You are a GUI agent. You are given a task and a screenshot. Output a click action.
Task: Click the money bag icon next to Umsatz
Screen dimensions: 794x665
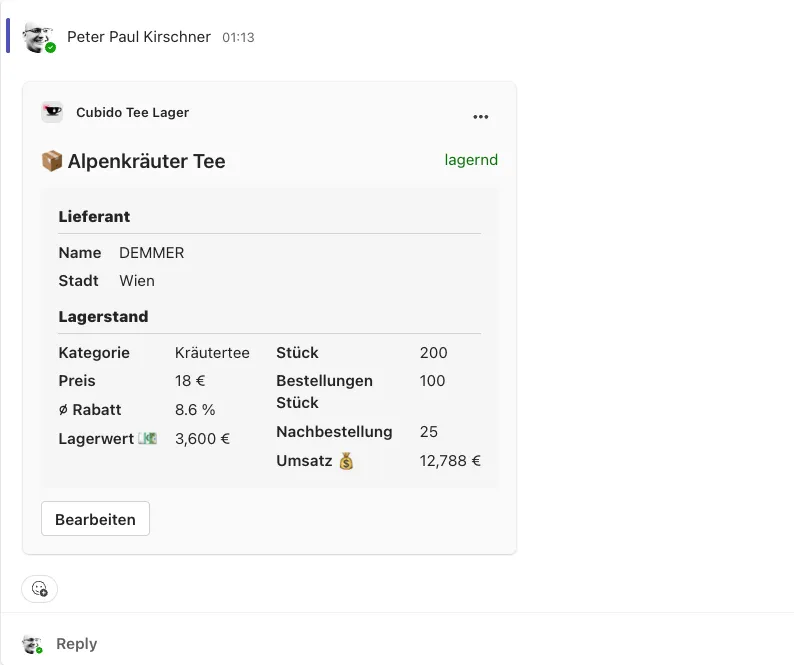pos(346,461)
